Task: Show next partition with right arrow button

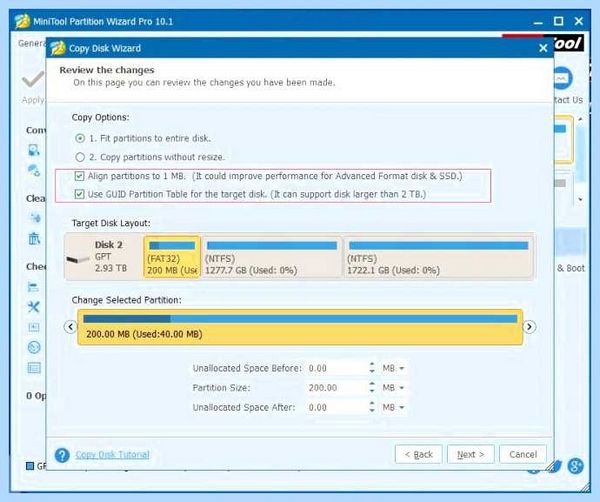Action: (x=529, y=327)
